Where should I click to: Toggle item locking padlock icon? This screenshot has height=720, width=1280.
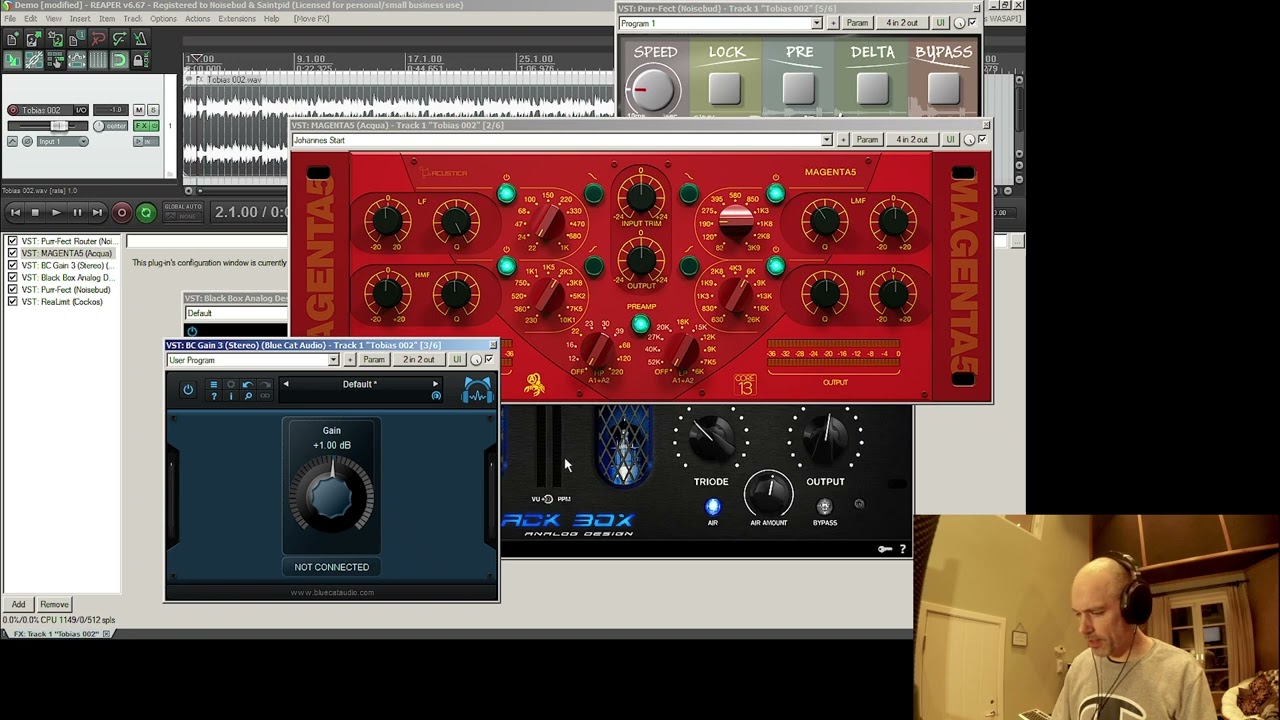140,60
